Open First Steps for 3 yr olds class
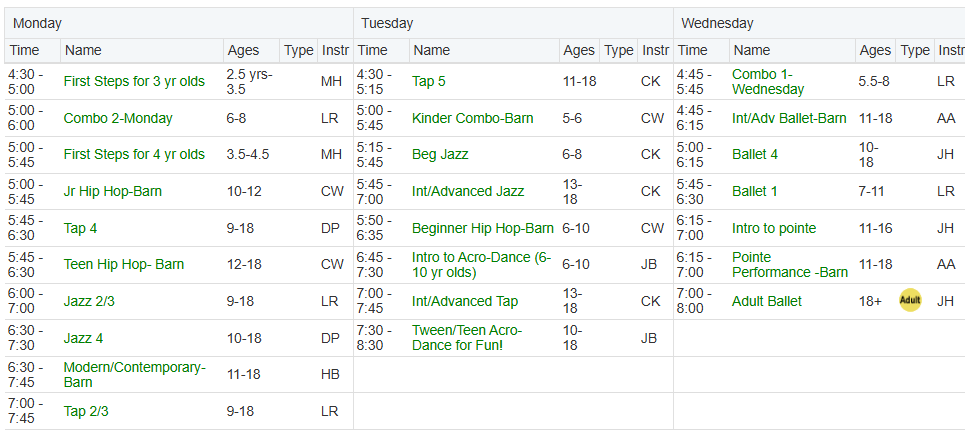The width and height of the screenshot is (965, 440). click(x=134, y=81)
